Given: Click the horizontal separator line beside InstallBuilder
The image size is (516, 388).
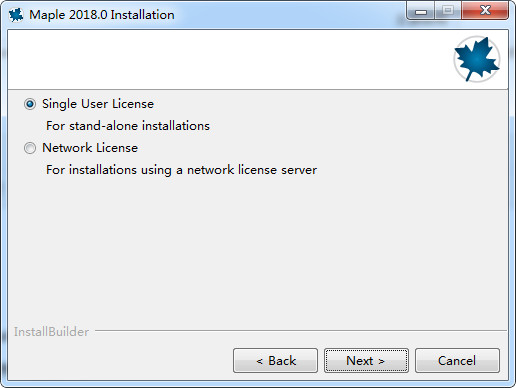Looking at the screenshot, I should coord(301,331).
